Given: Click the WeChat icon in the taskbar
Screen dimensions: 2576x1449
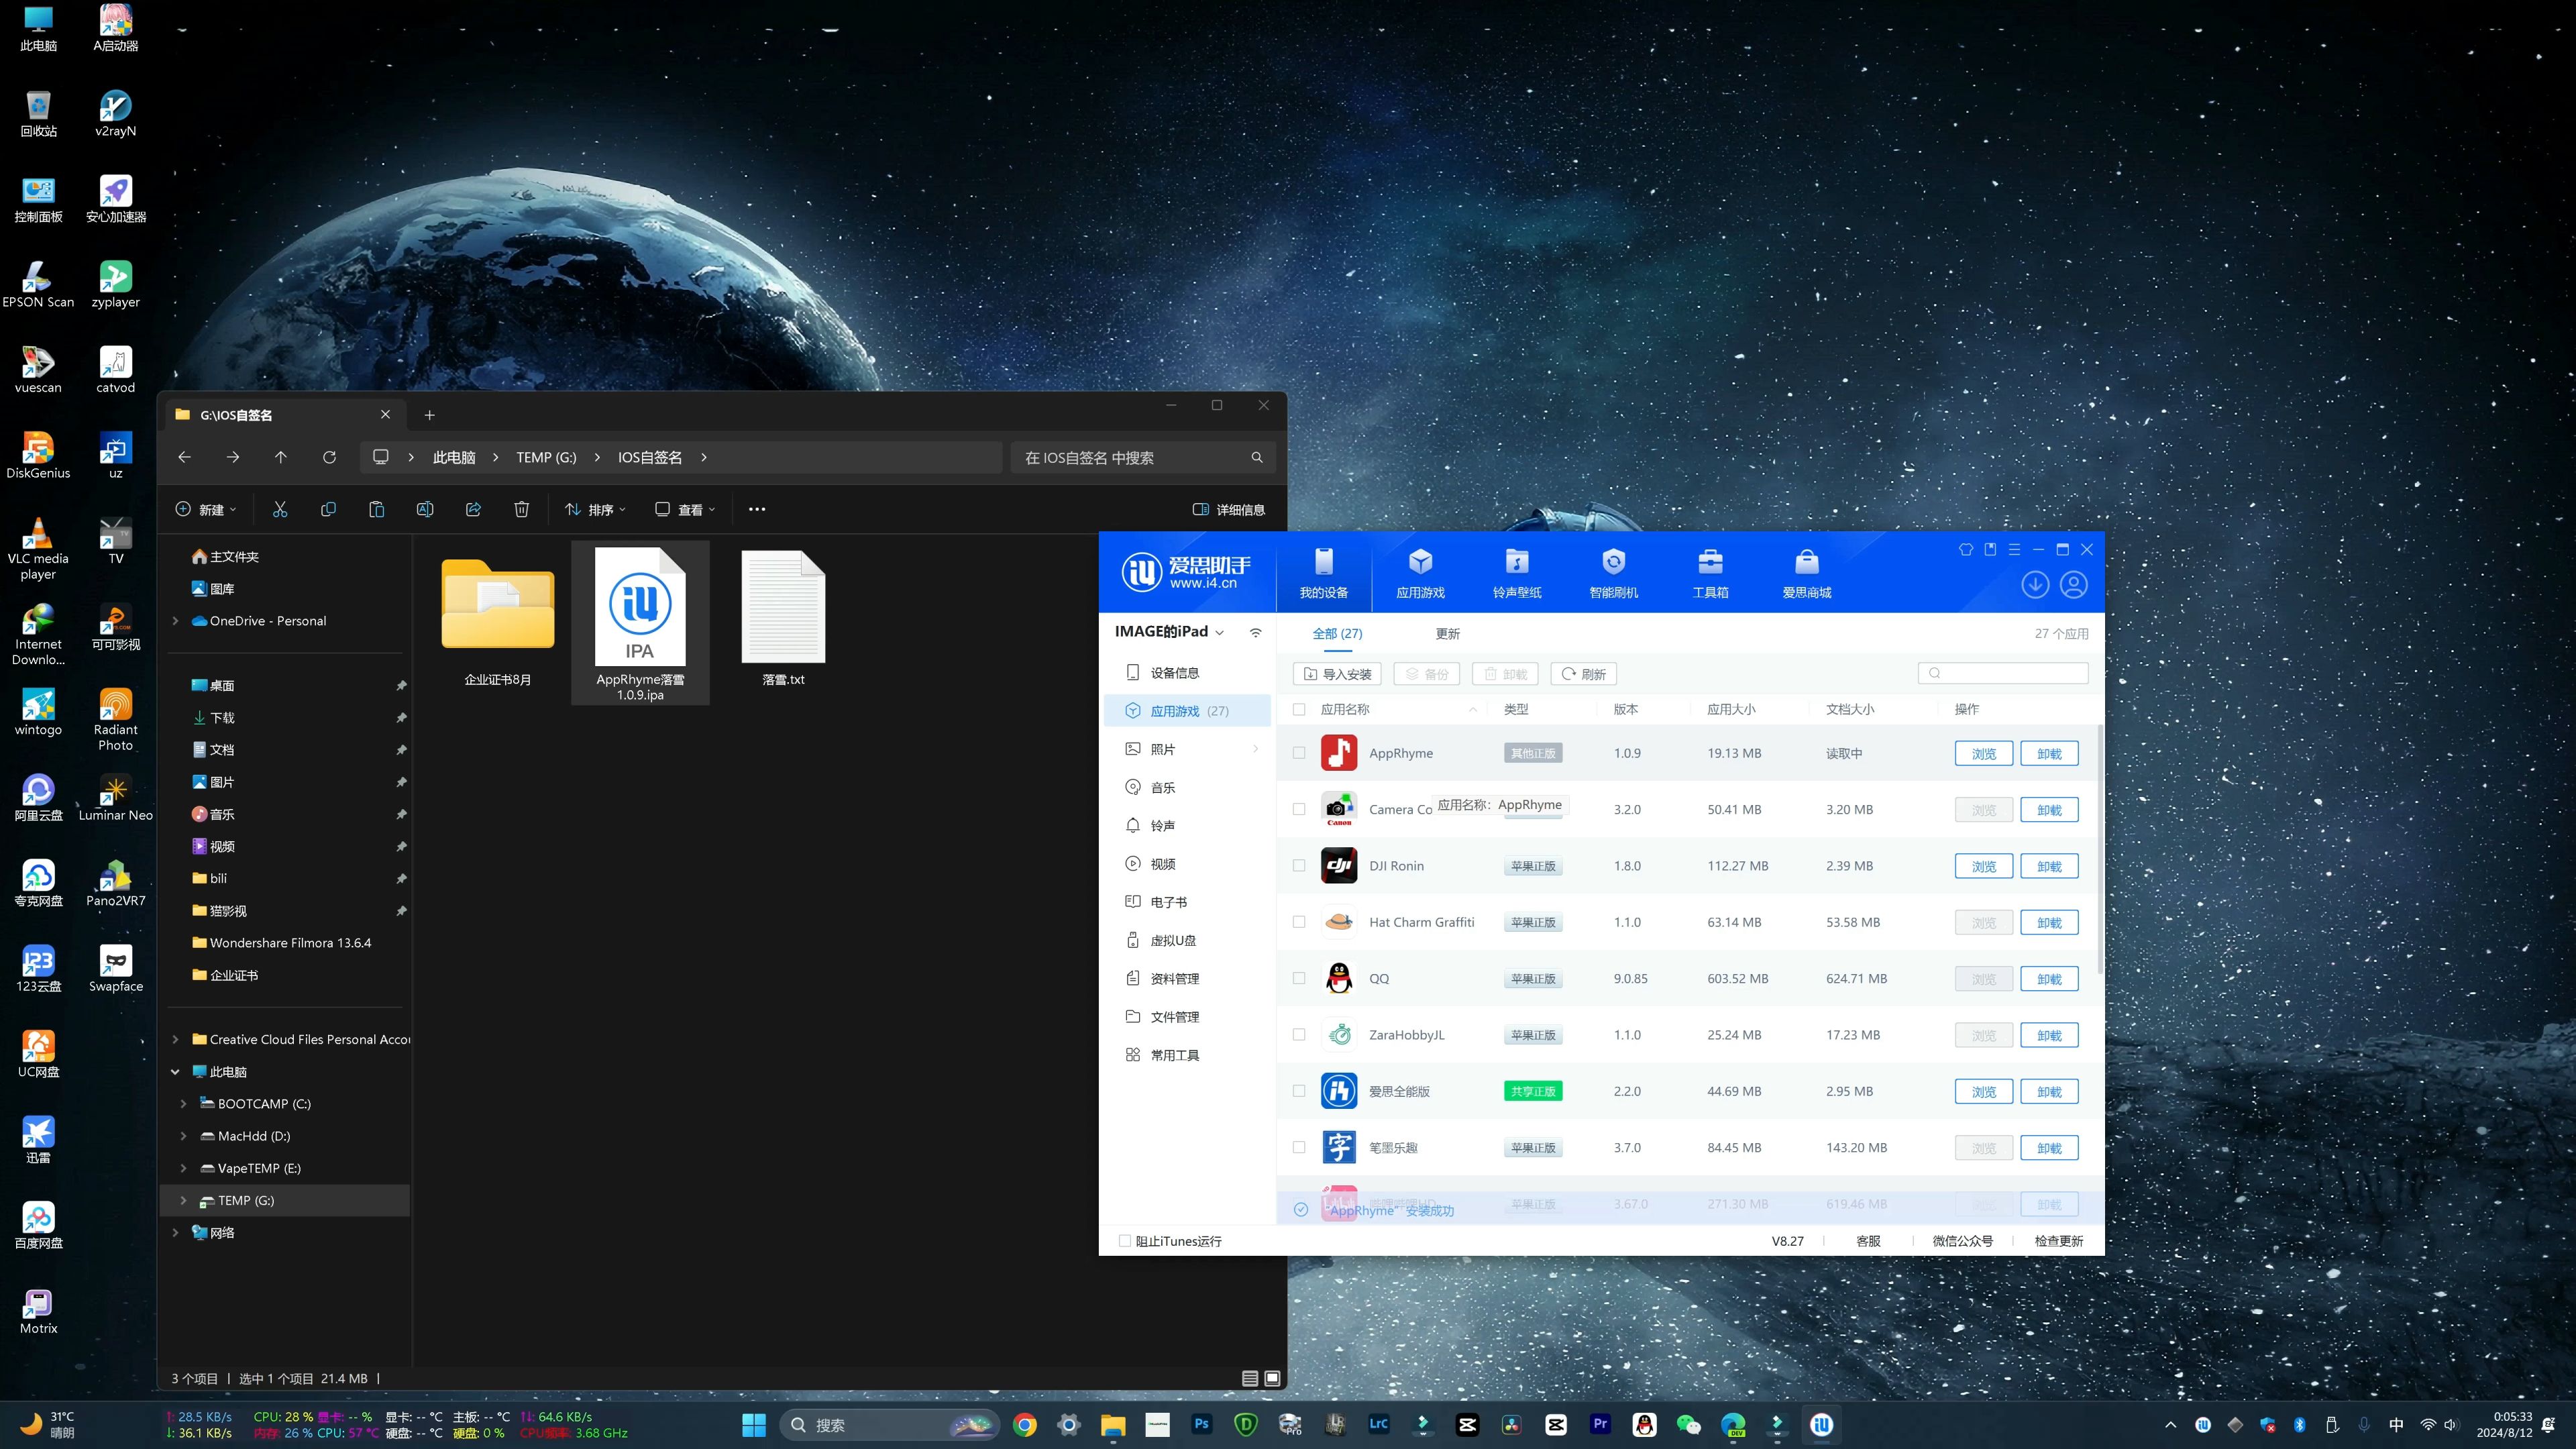Looking at the screenshot, I should (x=1689, y=1425).
